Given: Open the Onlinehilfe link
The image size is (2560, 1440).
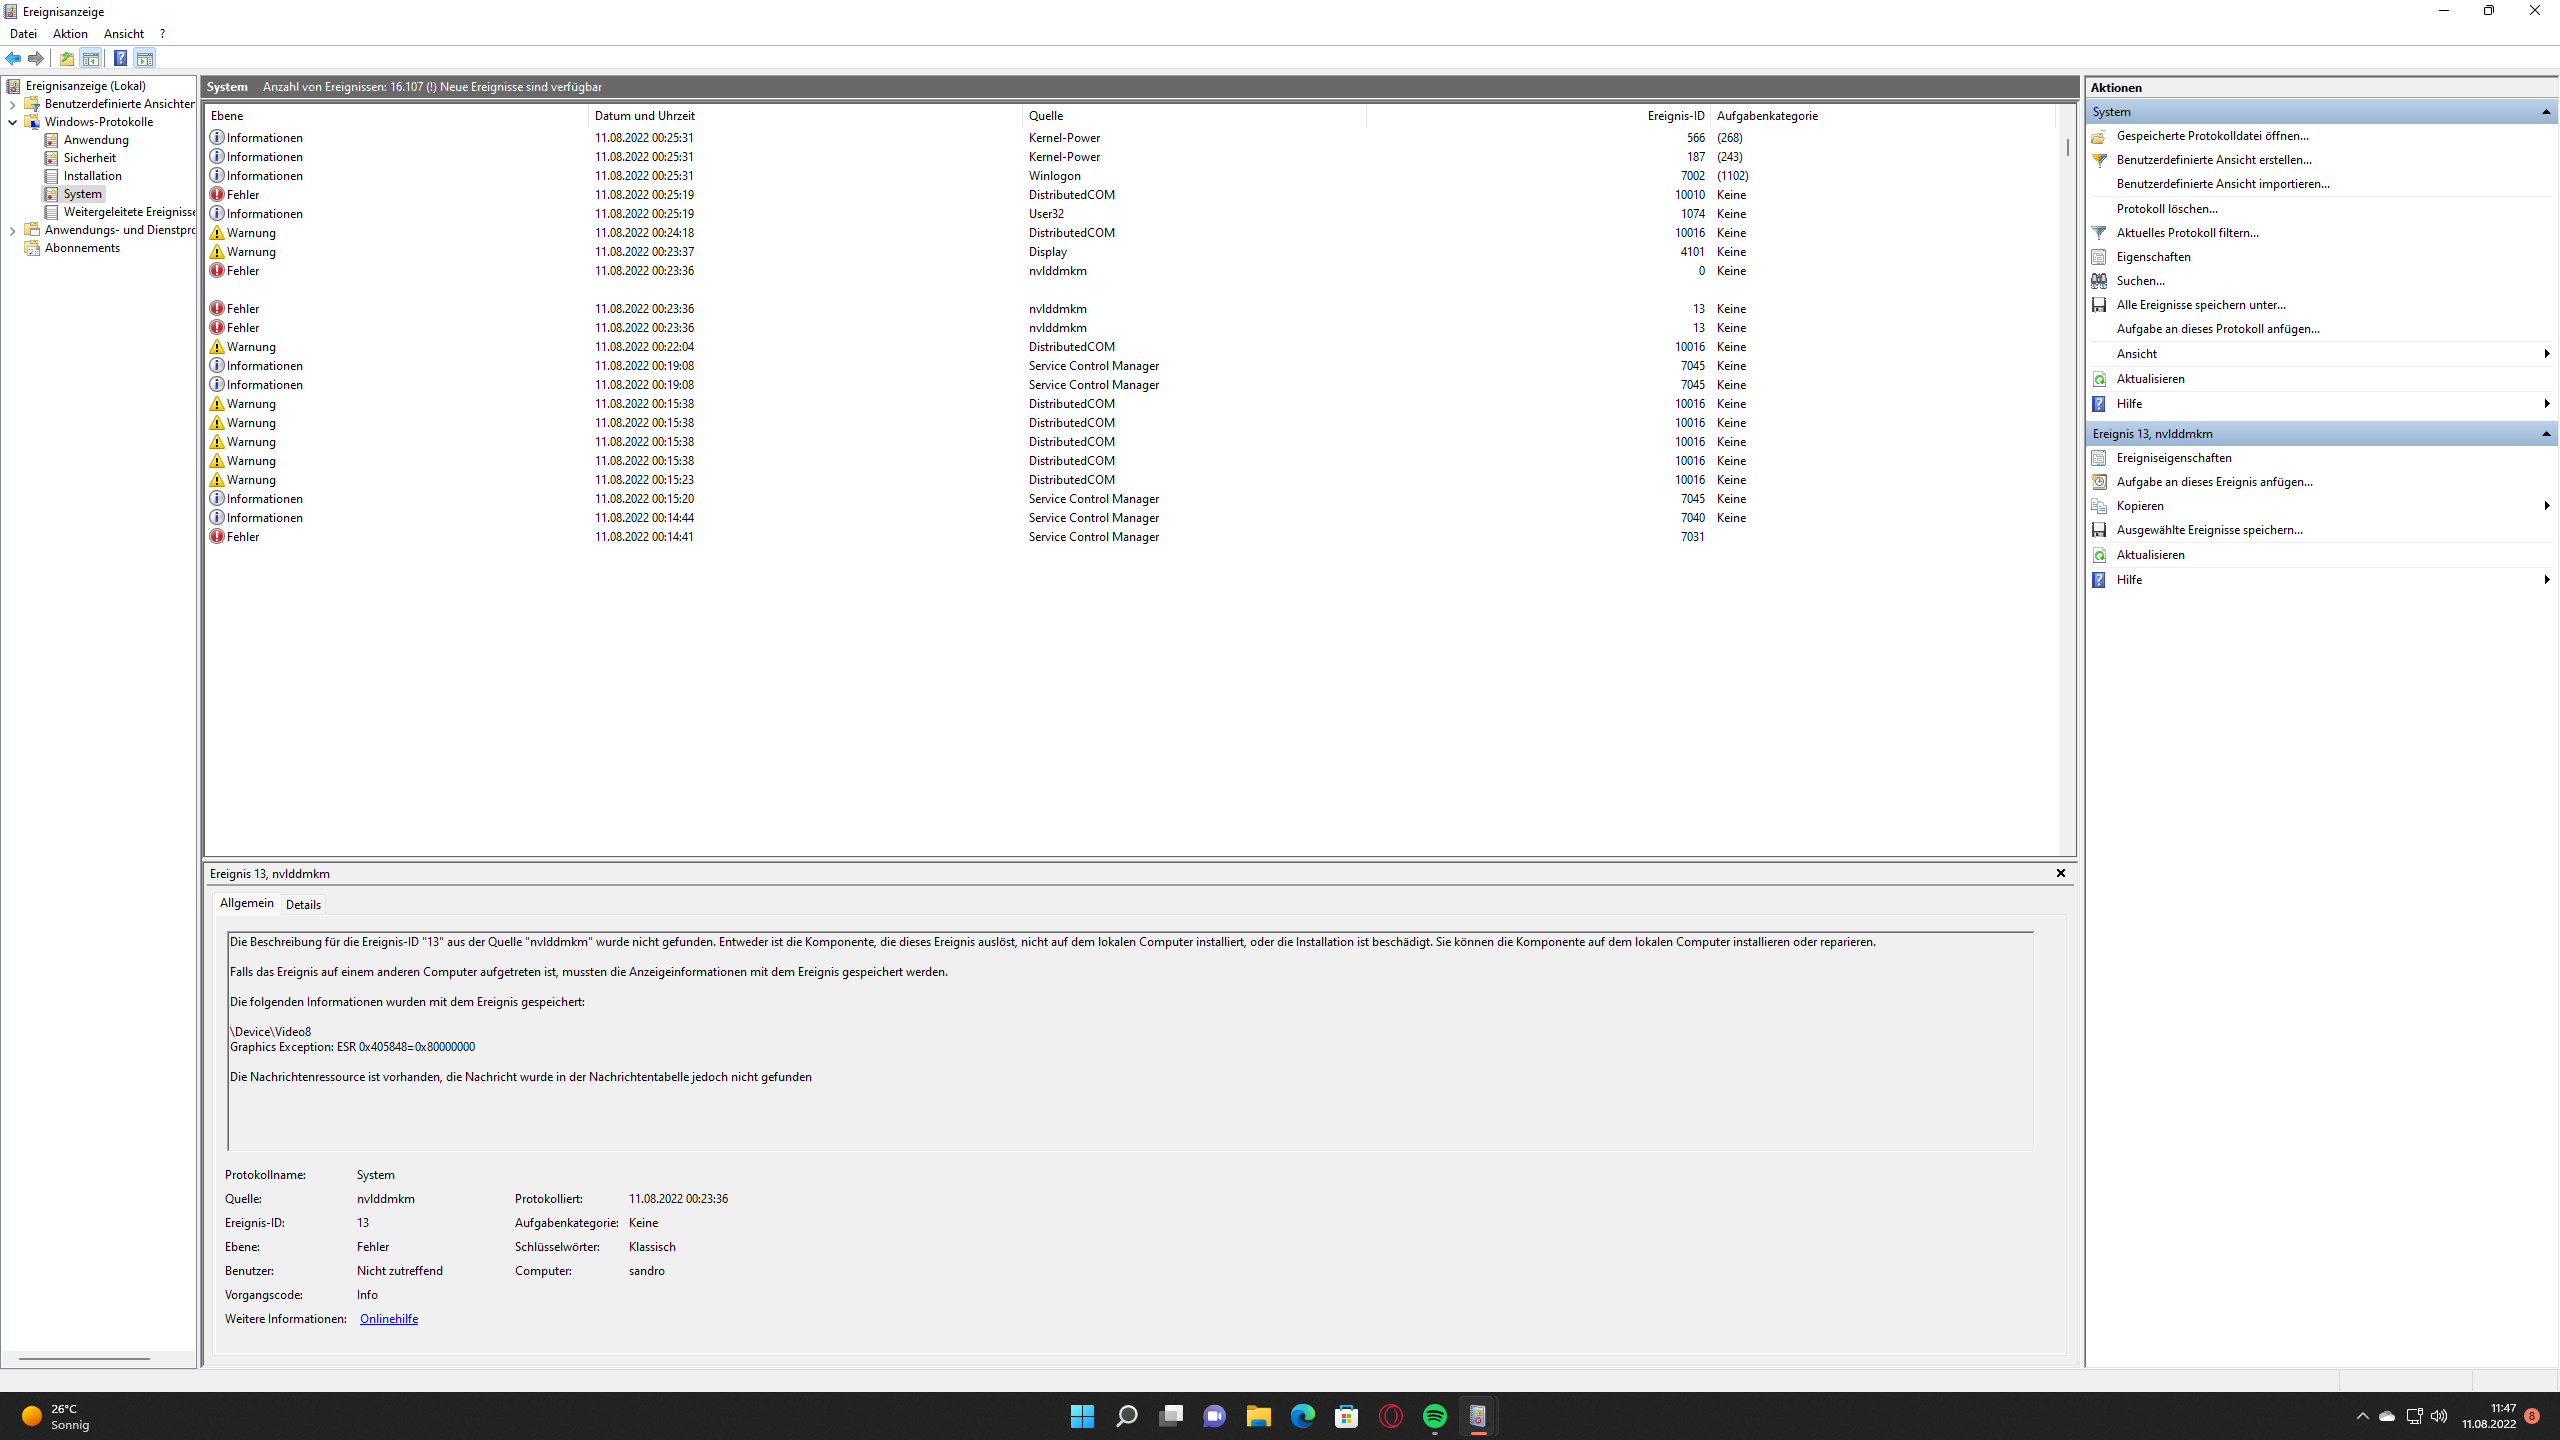Looking at the screenshot, I should 388,1318.
